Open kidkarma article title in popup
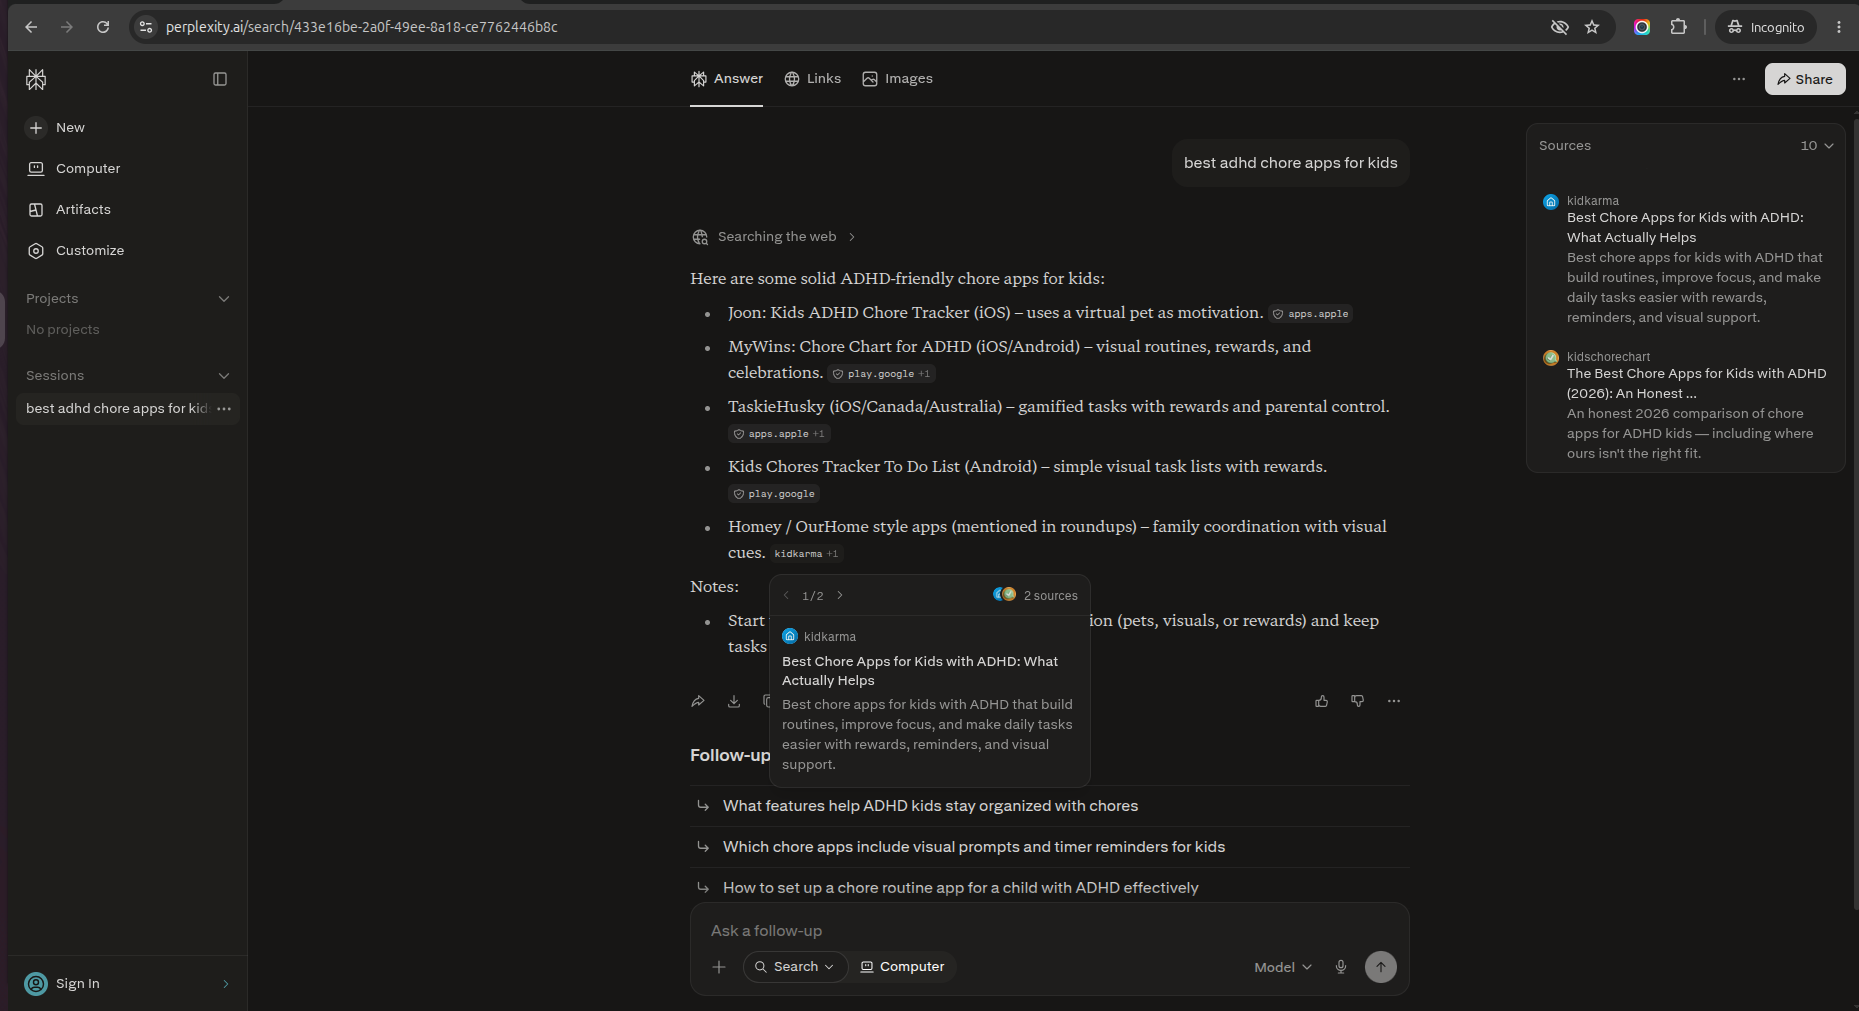Viewport: 1859px width, 1011px height. coord(920,671)
